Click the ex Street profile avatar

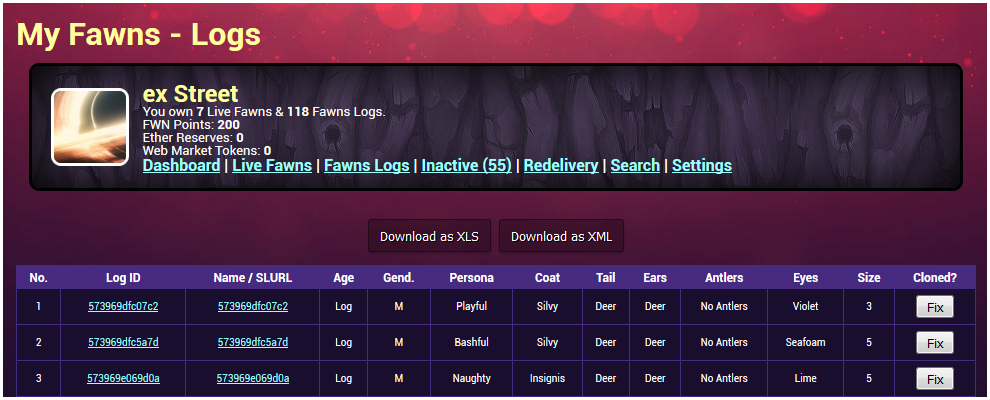click(x=90, y=127)
